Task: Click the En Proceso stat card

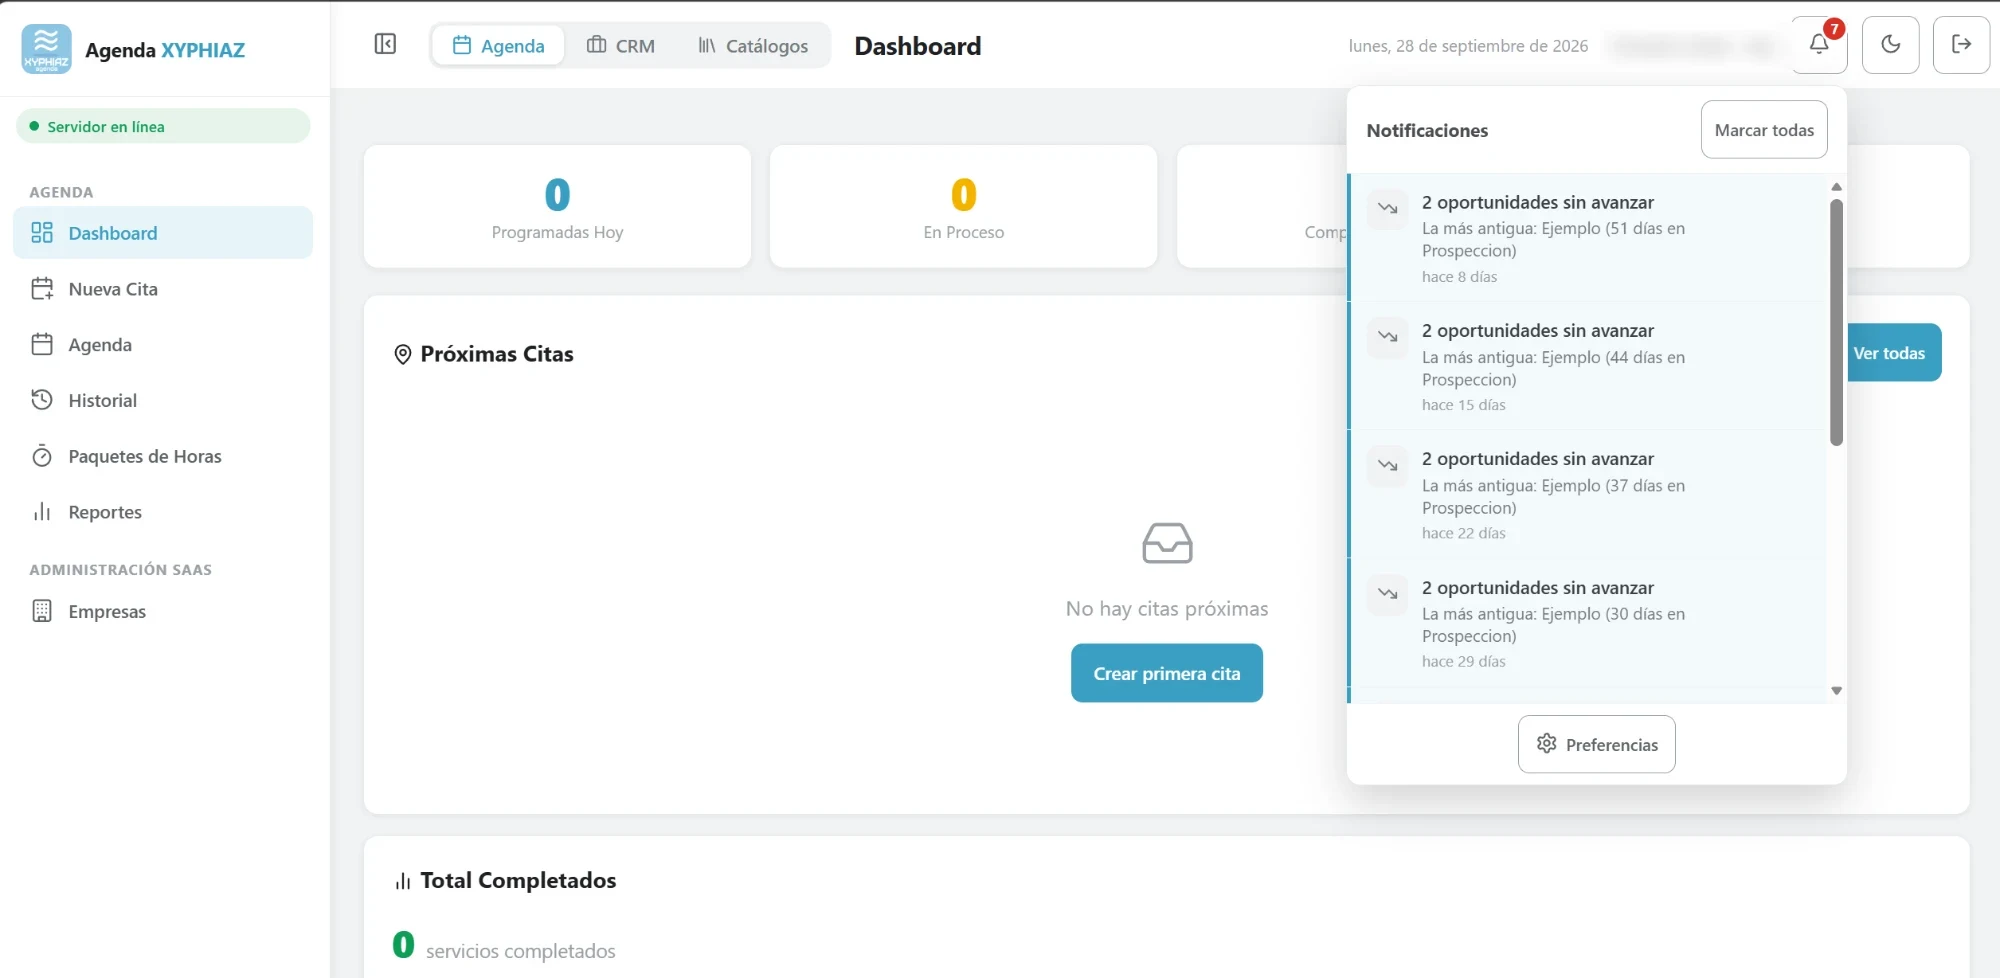Action: 963,207
